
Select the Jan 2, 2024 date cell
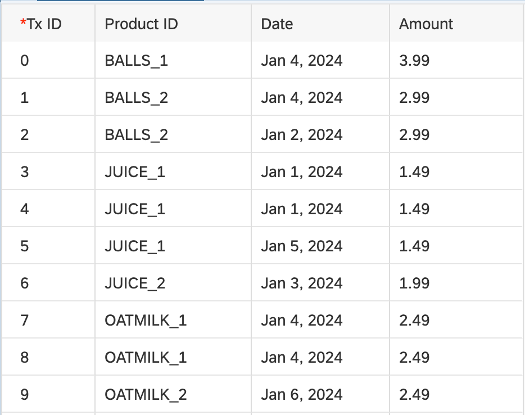click(x=320, y=135)
